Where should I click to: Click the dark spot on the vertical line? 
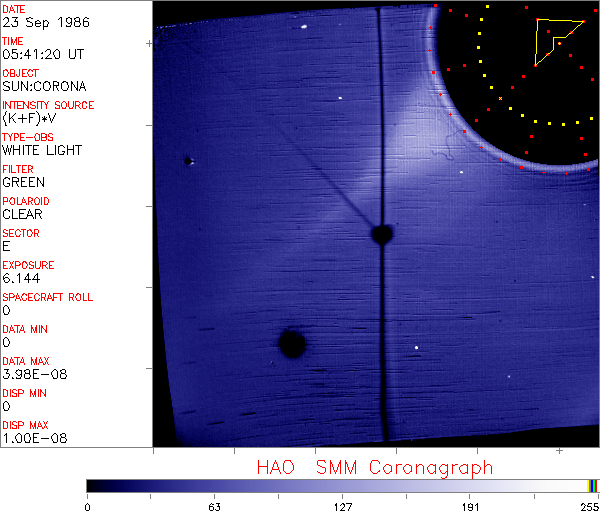(381, 234)
